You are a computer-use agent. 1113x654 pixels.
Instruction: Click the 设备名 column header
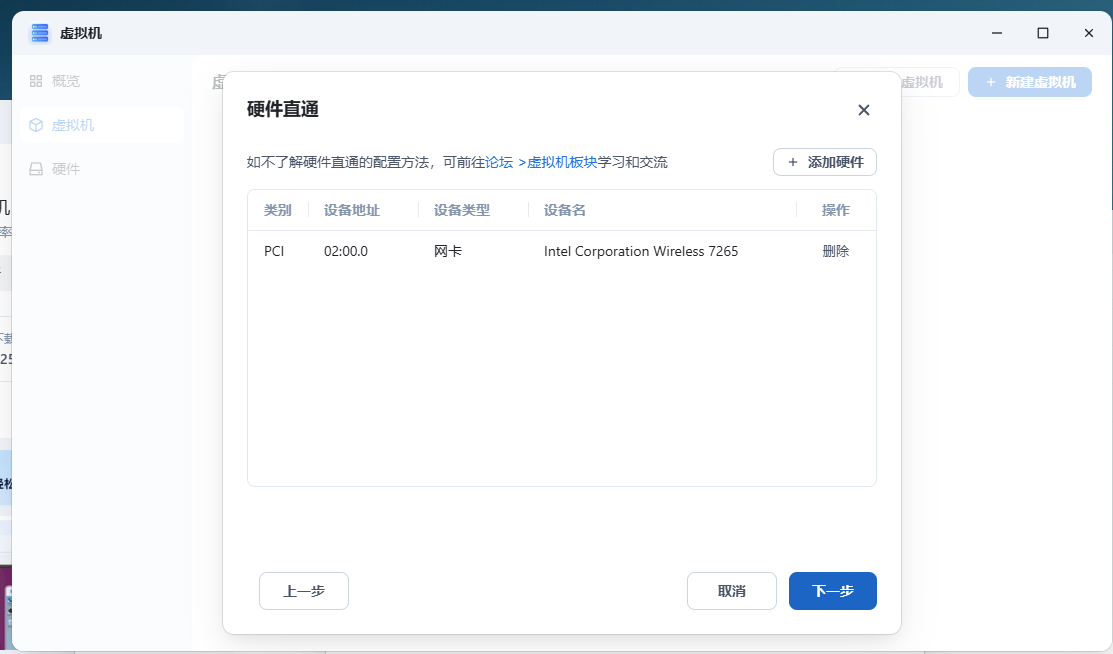coord(564,210)
